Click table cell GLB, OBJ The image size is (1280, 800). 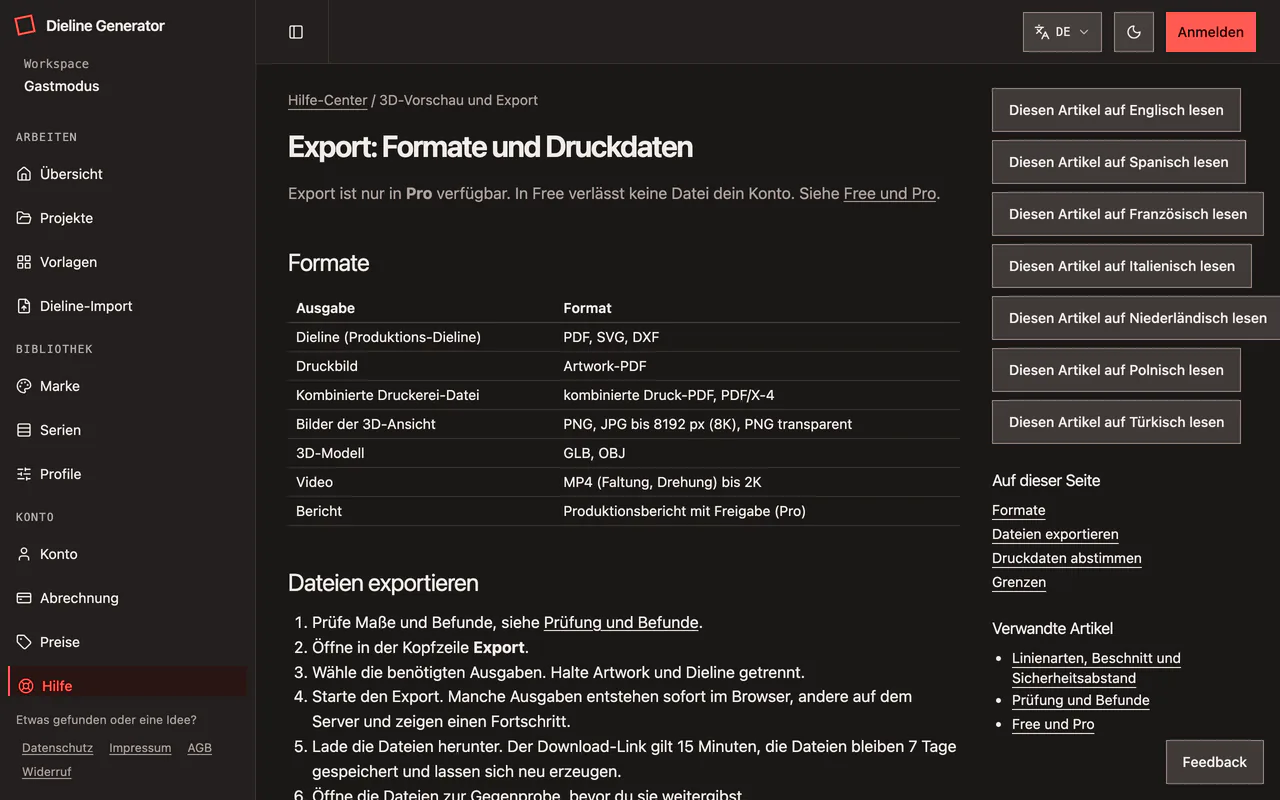[x=594, y=453]
